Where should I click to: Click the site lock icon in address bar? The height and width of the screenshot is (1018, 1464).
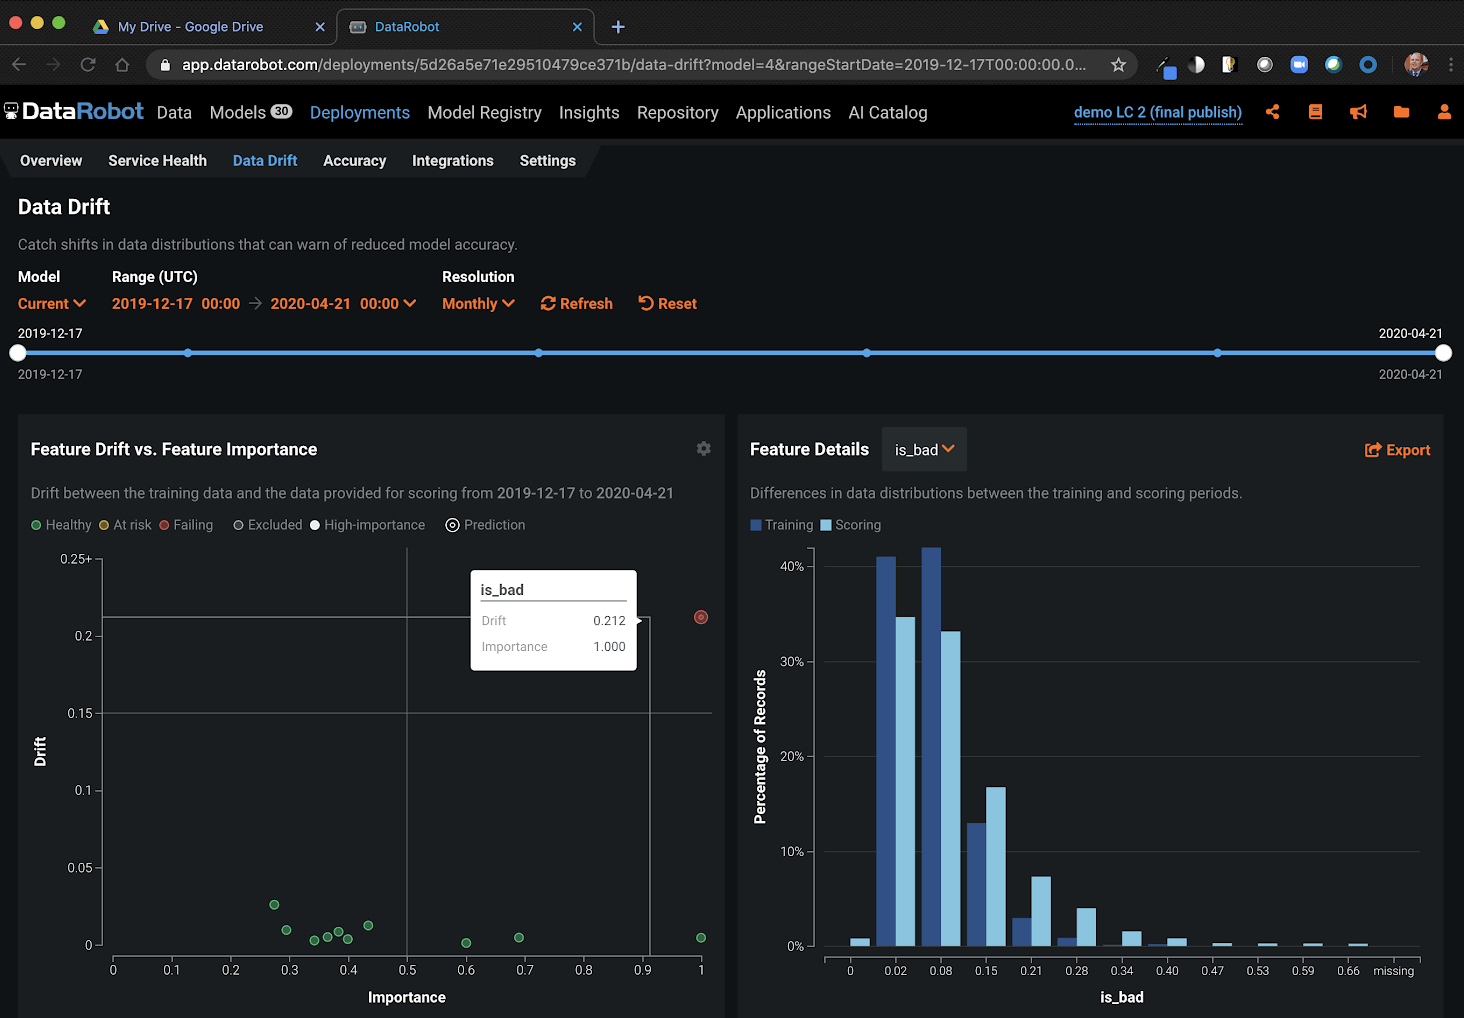coord(165,65)
